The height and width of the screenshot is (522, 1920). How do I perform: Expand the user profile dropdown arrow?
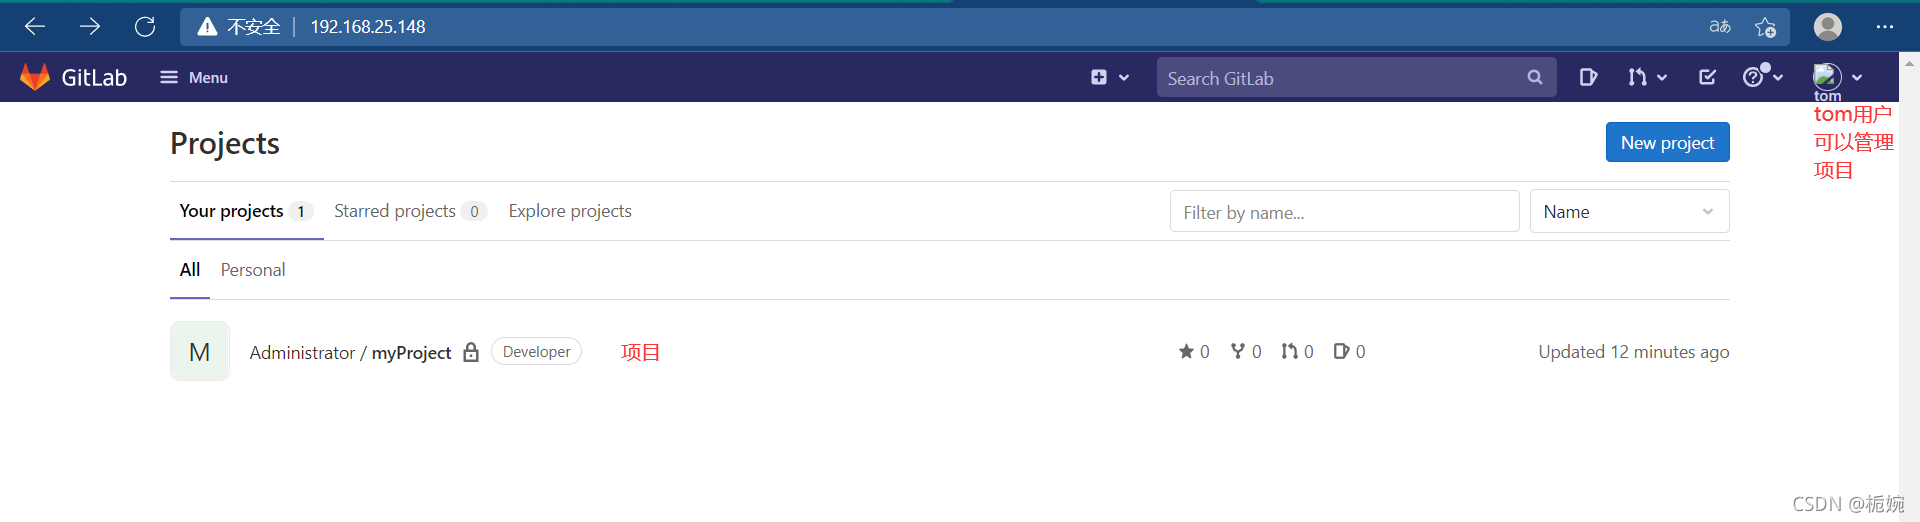pyautogui.click(x=1857, y=77)
